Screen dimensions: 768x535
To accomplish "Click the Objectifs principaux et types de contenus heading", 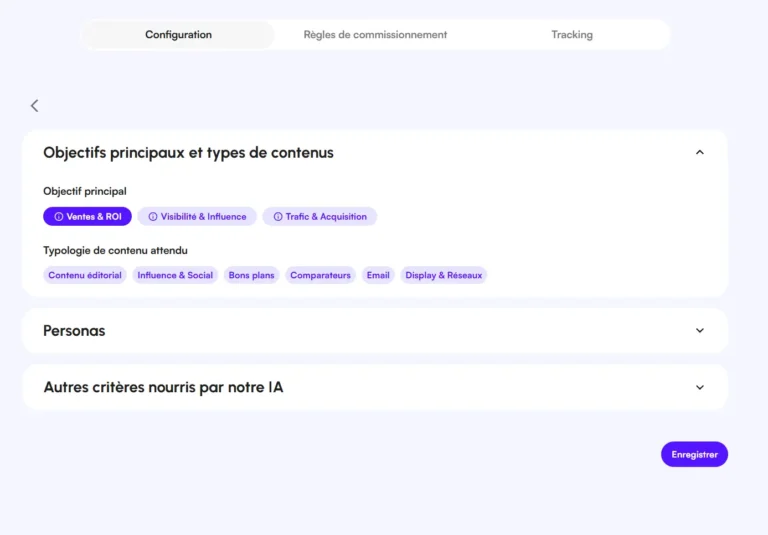I will pyautogui.click(x=189, y=153).
